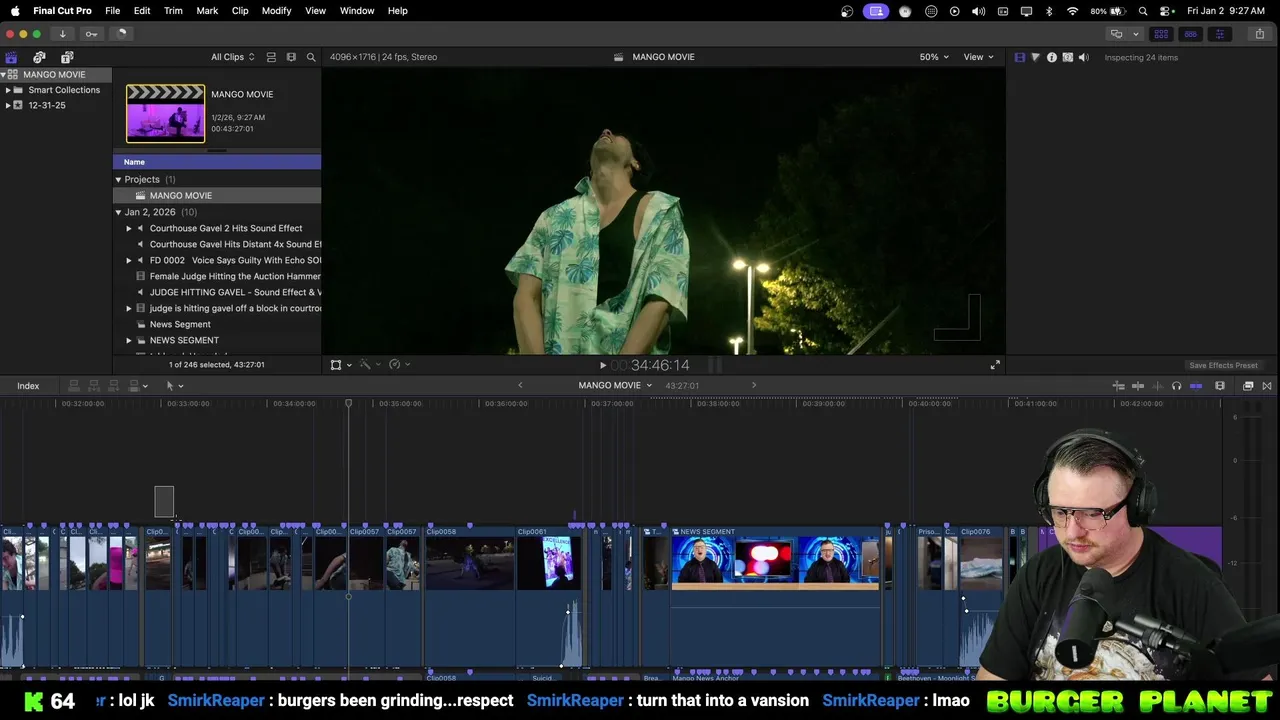Show the Libraries sidebar clapper icon

[x=11, y=57]
